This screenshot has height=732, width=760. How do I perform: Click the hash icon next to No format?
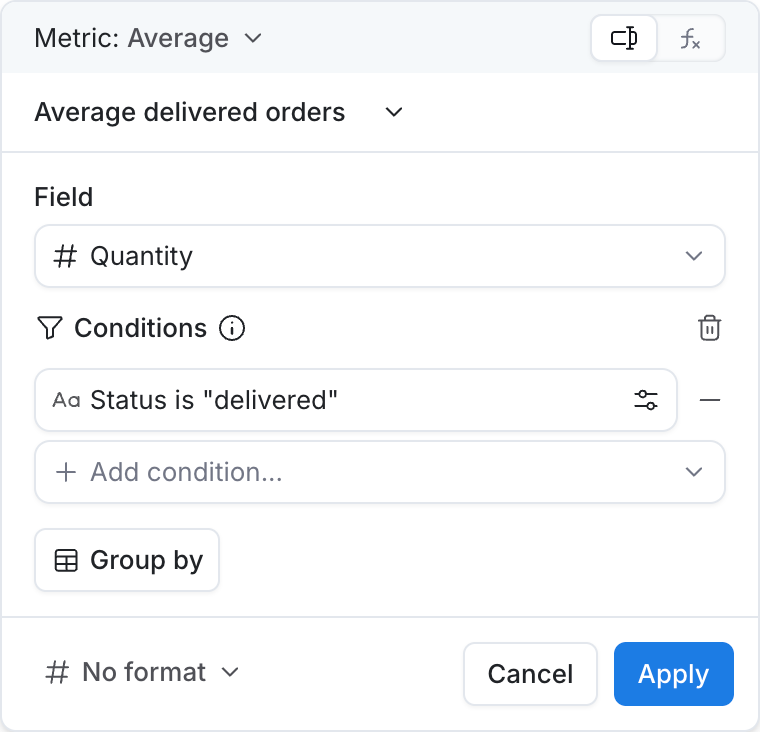tap(57, 672)
